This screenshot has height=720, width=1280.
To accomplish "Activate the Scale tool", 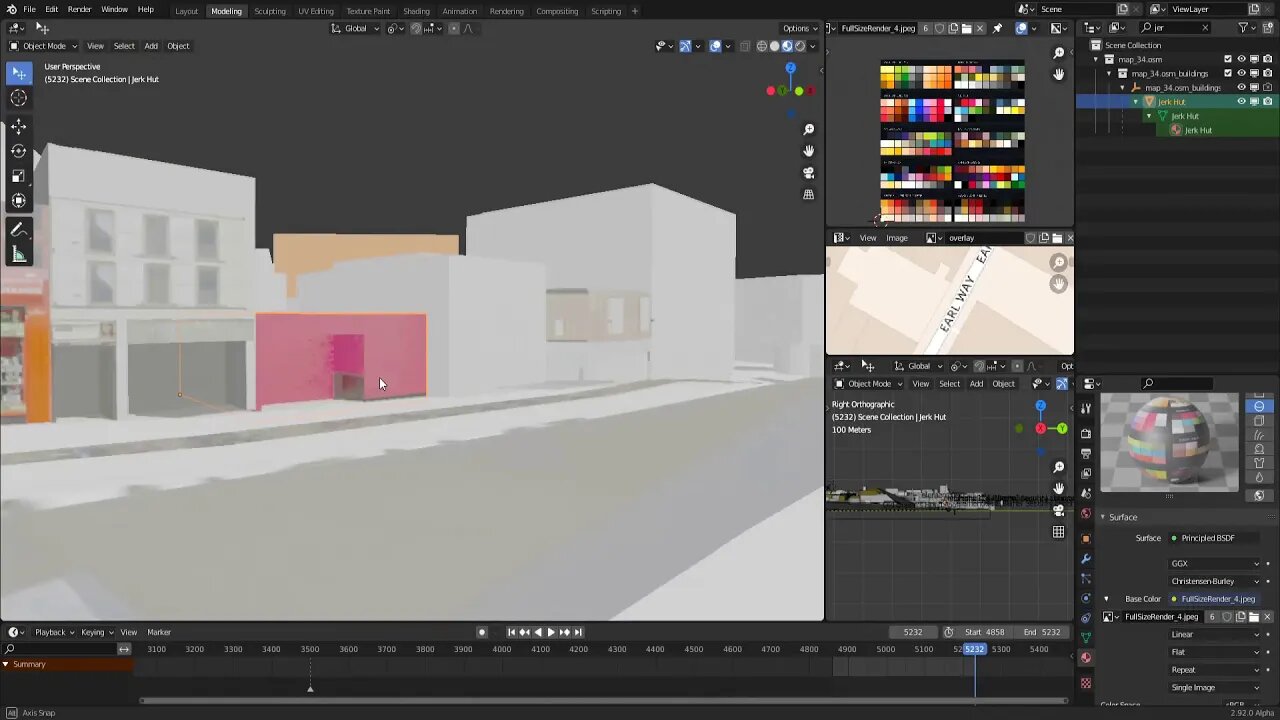I will 19,176.
